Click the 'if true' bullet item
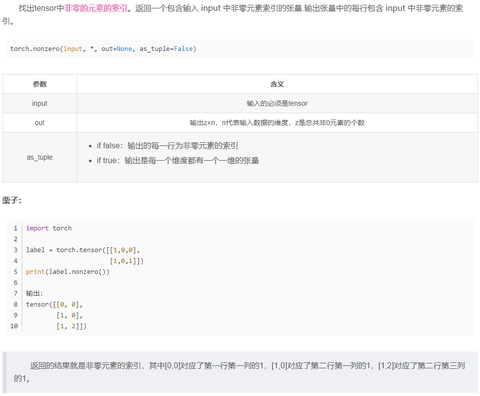This screenshot has height=396, width=480. coord(178,161)
